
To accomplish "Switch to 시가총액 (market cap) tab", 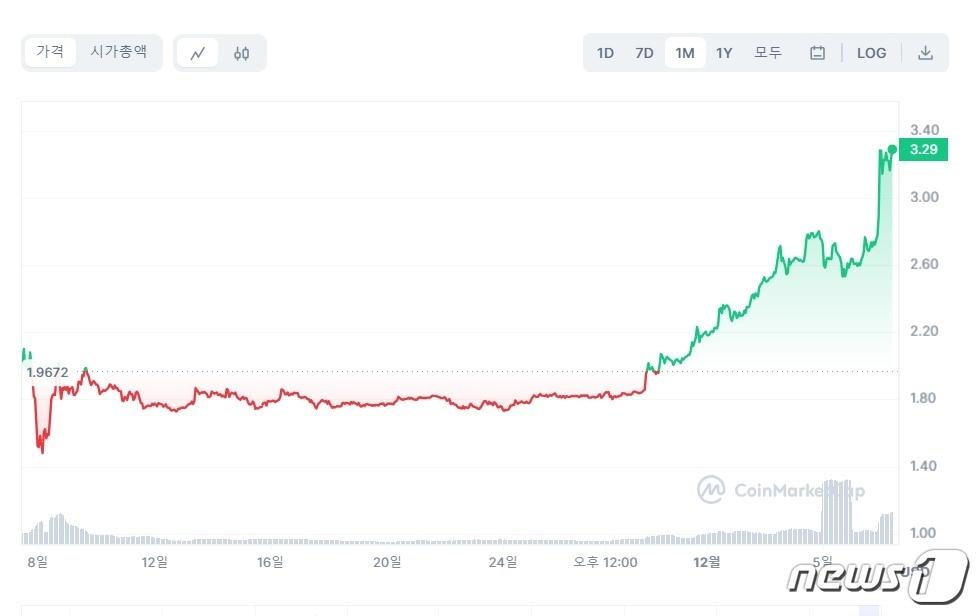I will (118, 52).
